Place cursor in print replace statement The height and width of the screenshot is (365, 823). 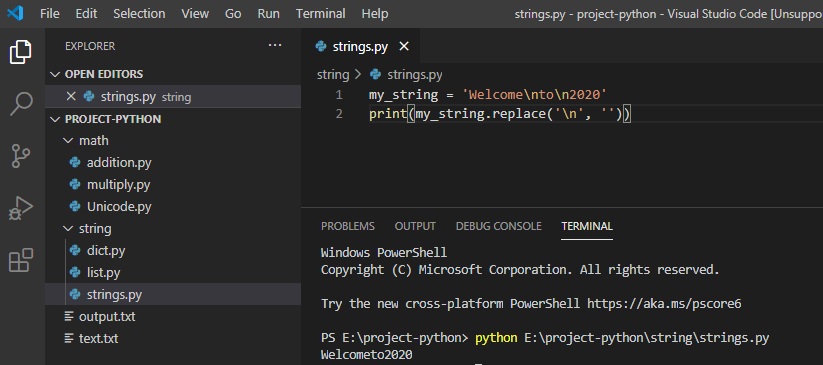500,113
